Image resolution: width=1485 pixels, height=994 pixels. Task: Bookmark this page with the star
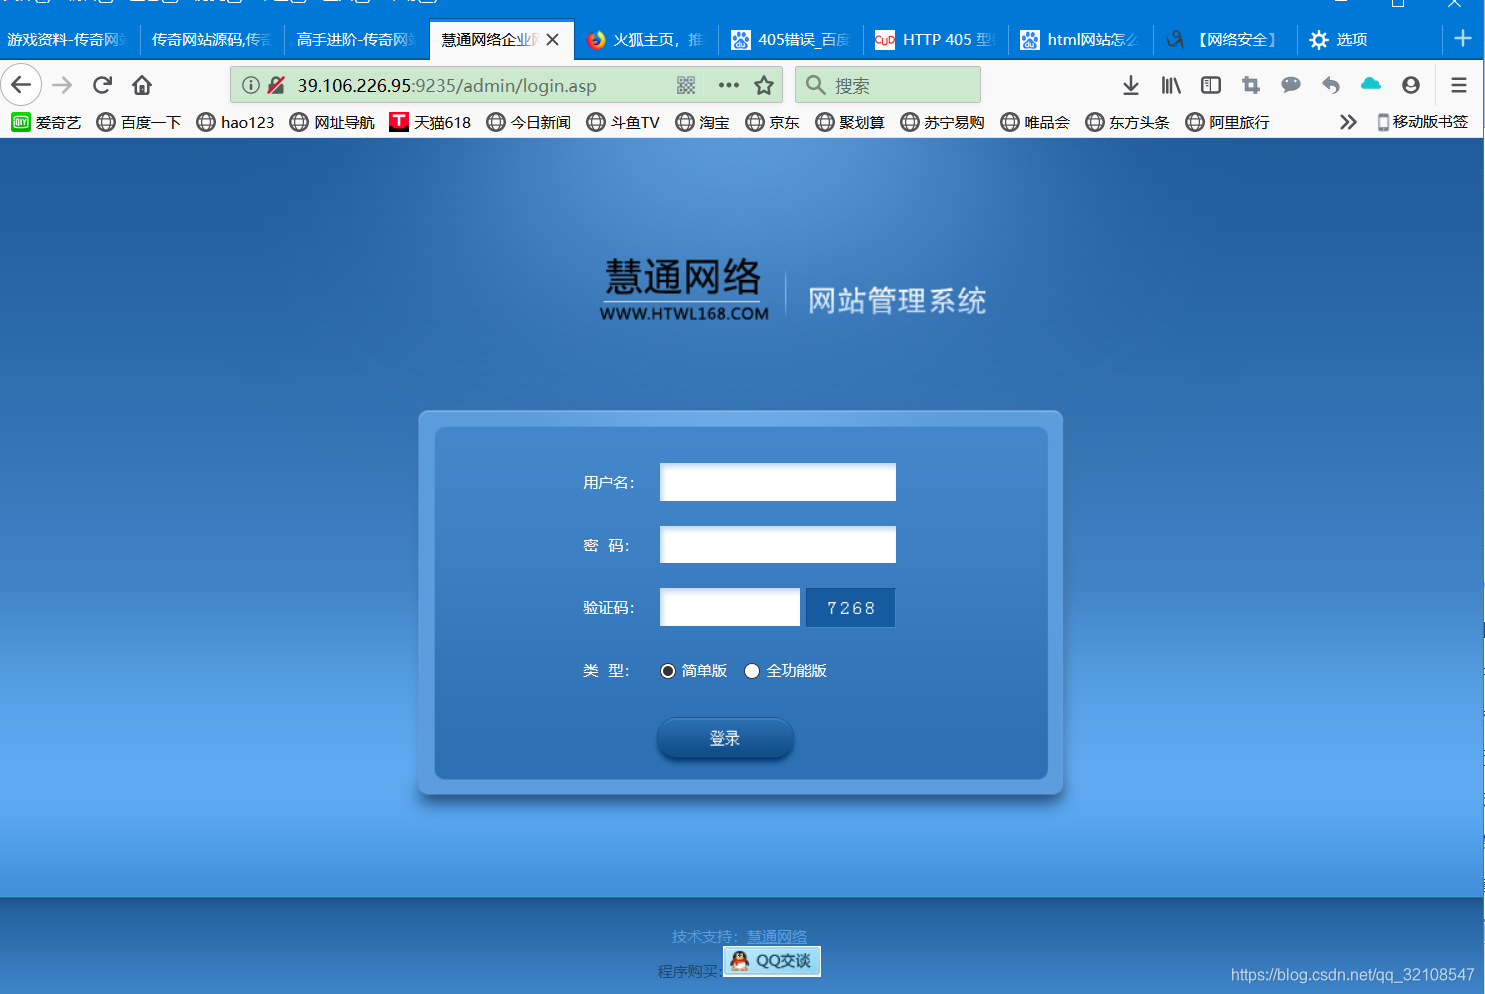pos(764,85)
